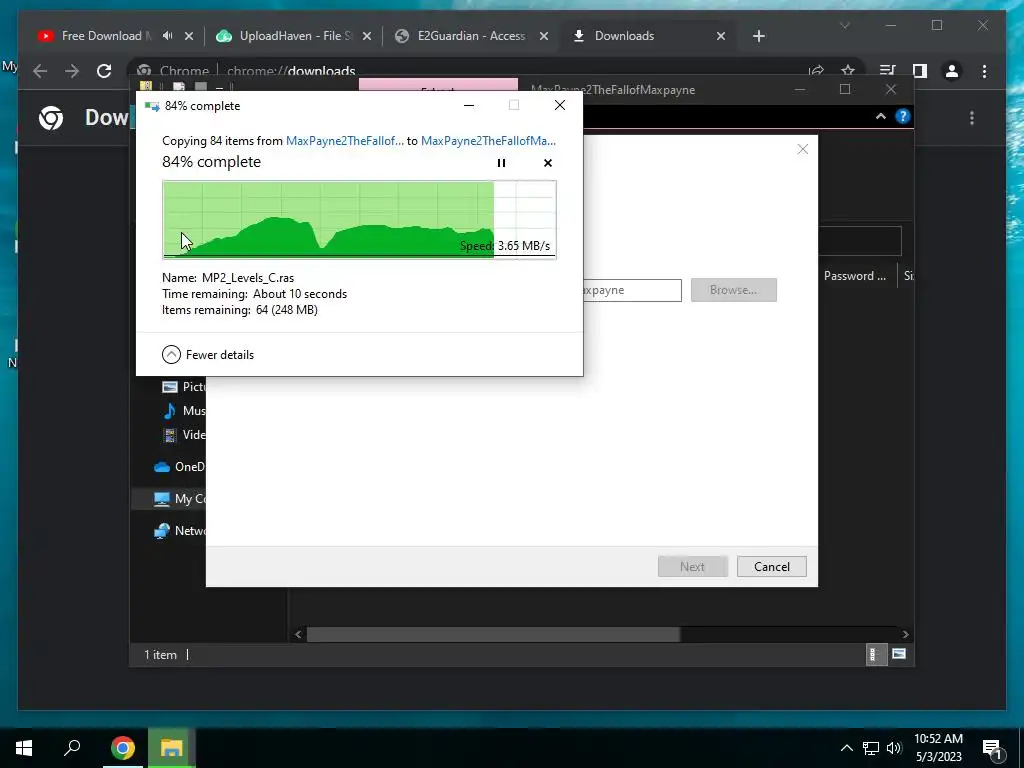The height and width of the screenshot is (768, 1024).
Task: Go back in Chrome
Action: click(40, 71)
